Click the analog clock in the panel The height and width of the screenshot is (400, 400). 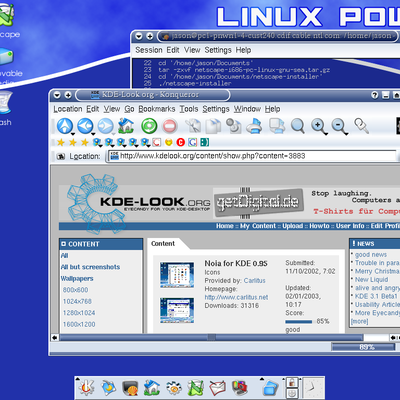pyautogui.click(x=312, y=388)
